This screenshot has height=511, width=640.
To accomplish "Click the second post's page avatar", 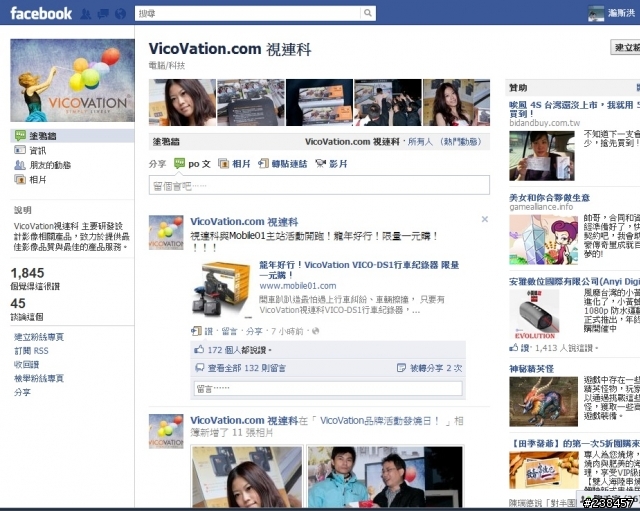I will tap(166, 431).
